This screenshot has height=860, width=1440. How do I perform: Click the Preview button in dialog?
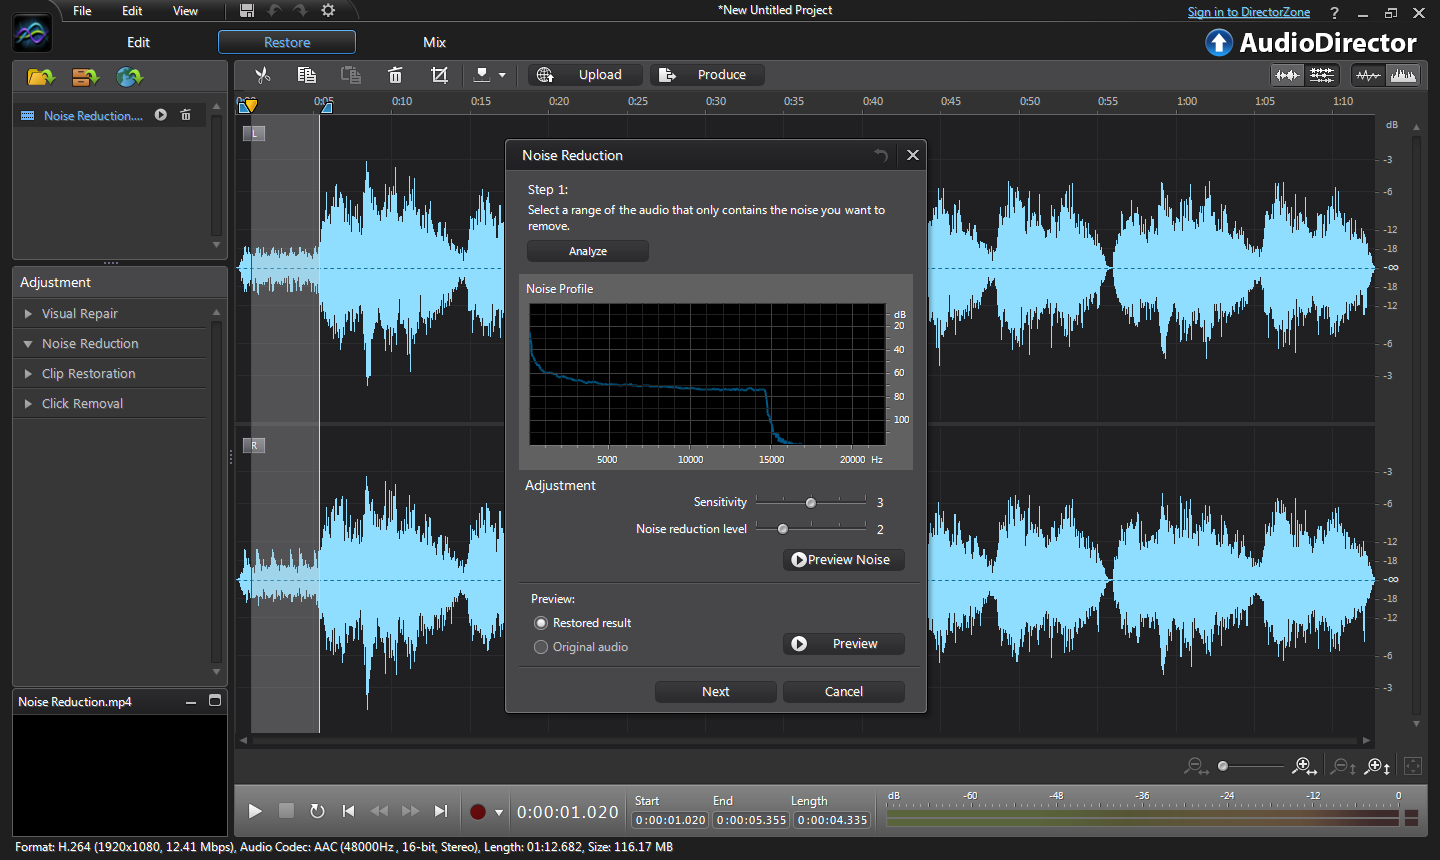(844, 644)
